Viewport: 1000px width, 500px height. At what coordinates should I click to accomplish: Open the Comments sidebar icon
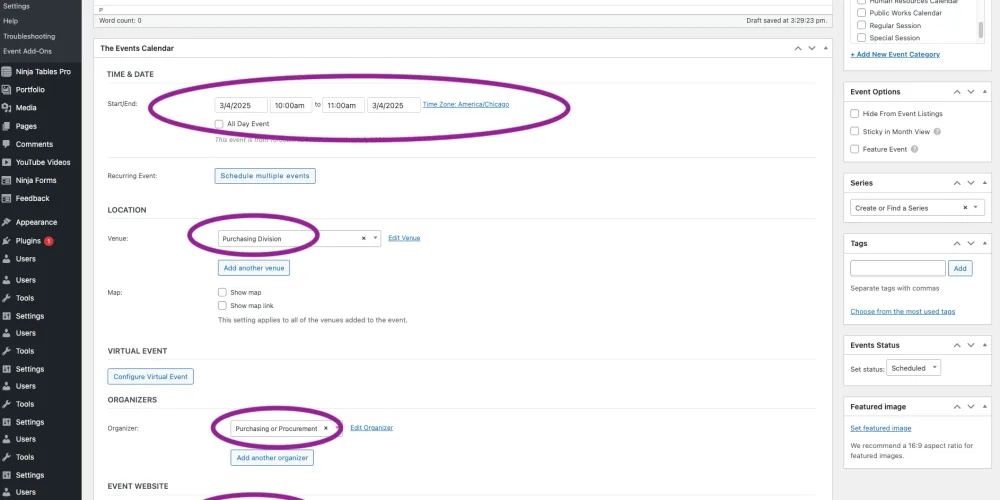(x=7, y=144)
